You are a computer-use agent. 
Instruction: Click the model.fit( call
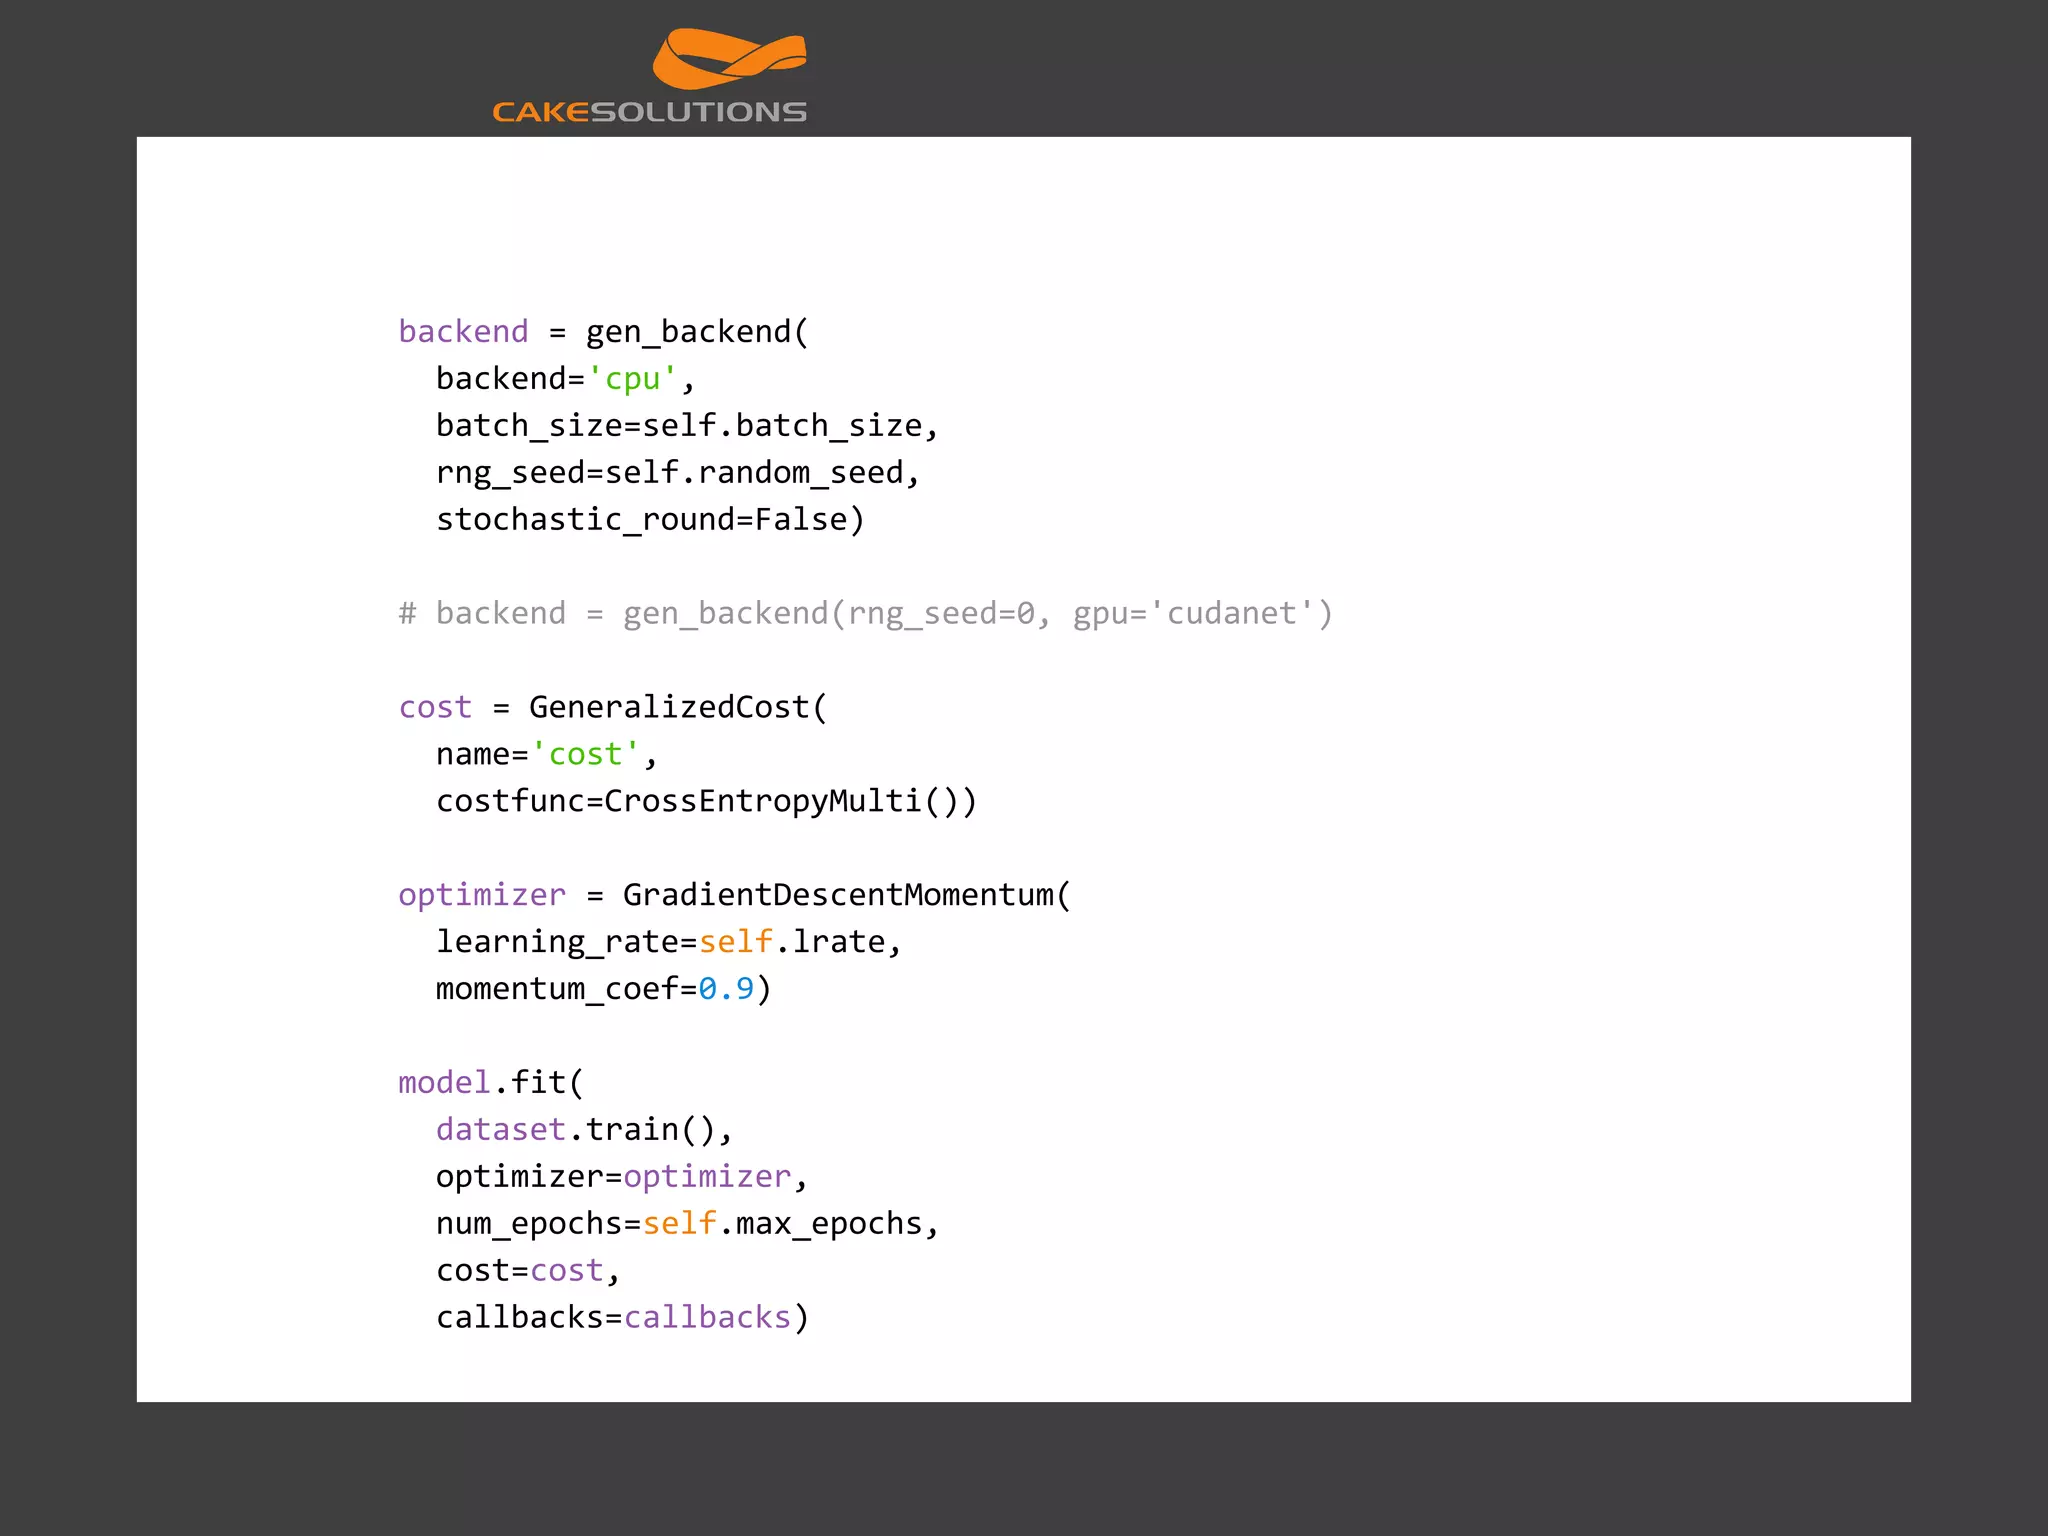point(490,1083)
